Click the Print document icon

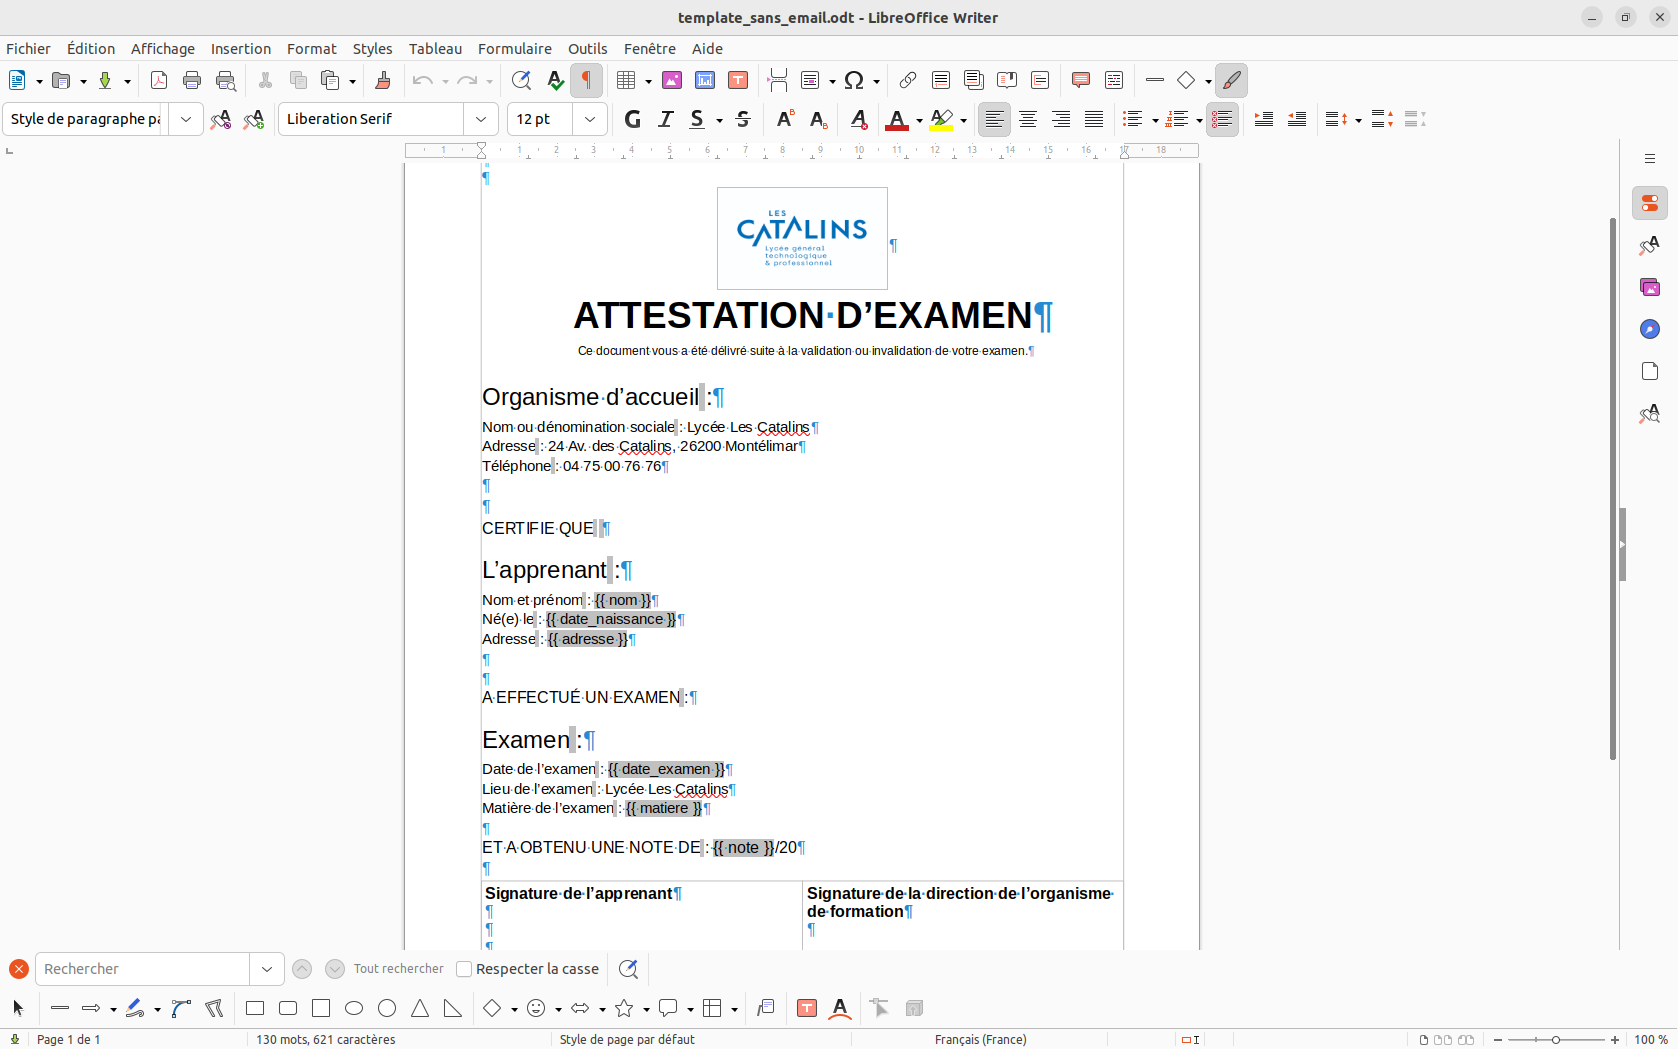coord(192,80)
